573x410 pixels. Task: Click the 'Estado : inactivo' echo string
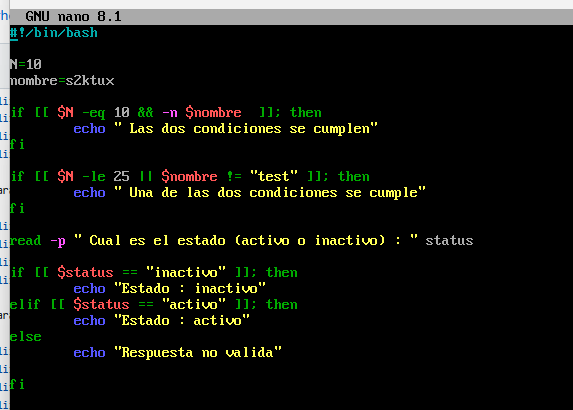[190, 289]
